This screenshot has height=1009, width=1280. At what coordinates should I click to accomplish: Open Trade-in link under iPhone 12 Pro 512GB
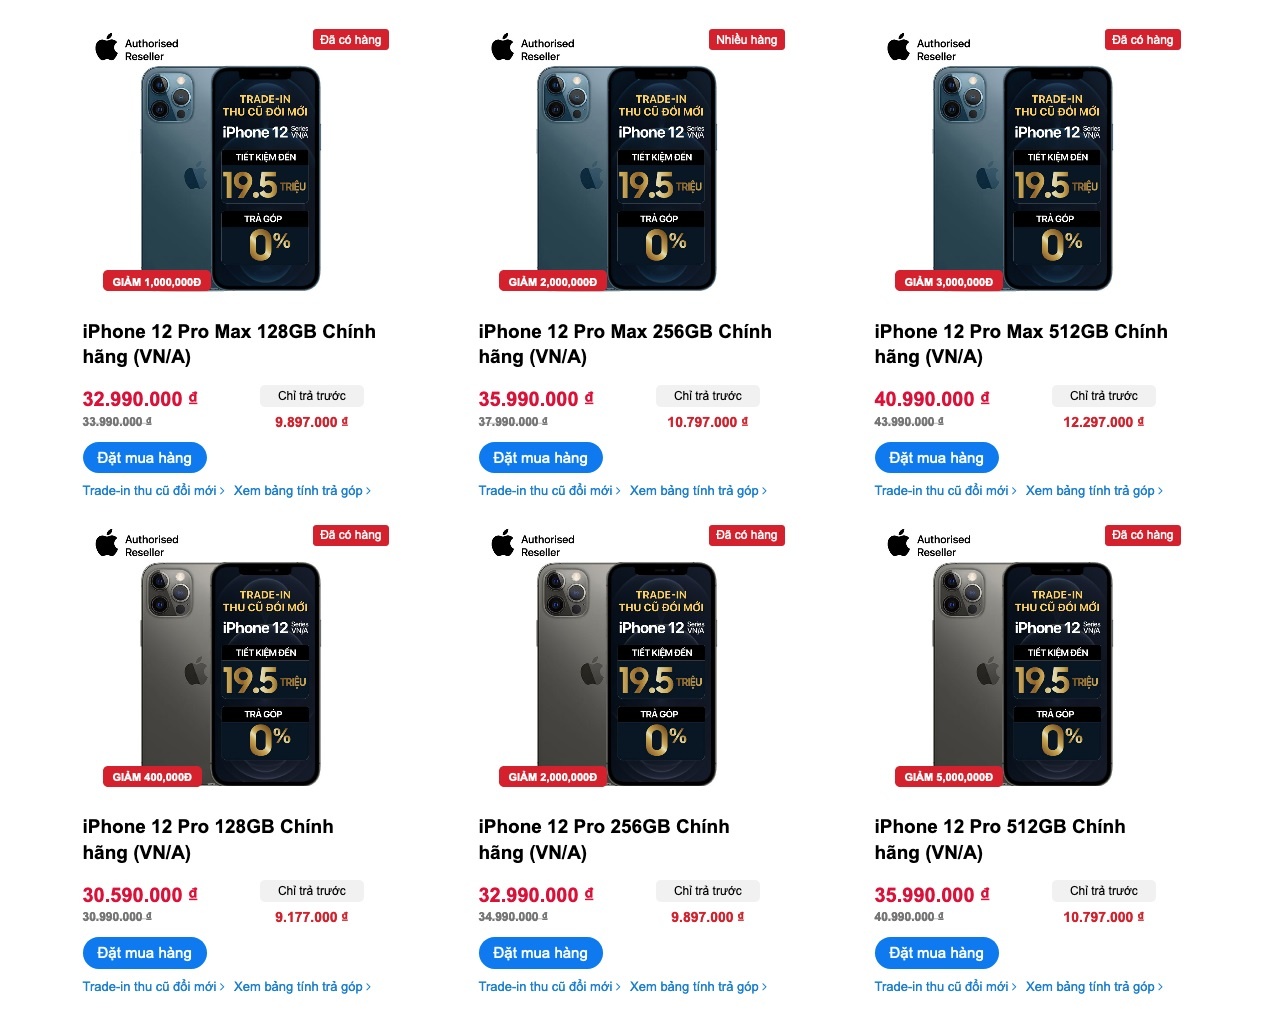(x=945, y=987)
